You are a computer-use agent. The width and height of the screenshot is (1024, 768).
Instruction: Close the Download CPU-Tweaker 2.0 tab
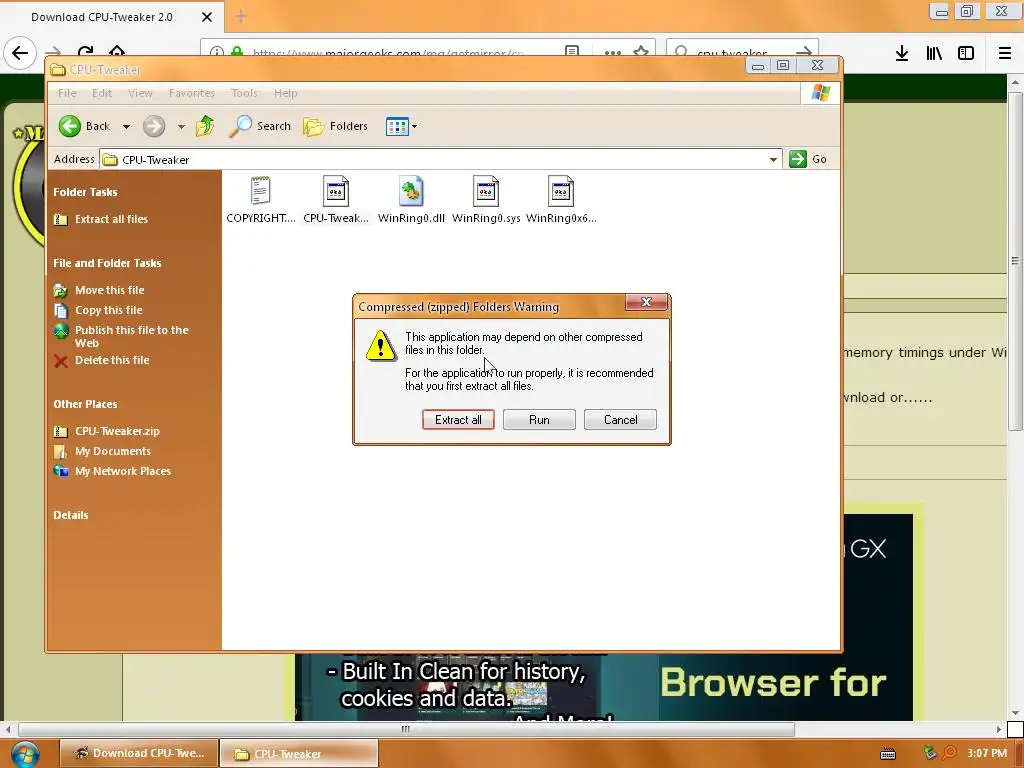pos(206,17)
